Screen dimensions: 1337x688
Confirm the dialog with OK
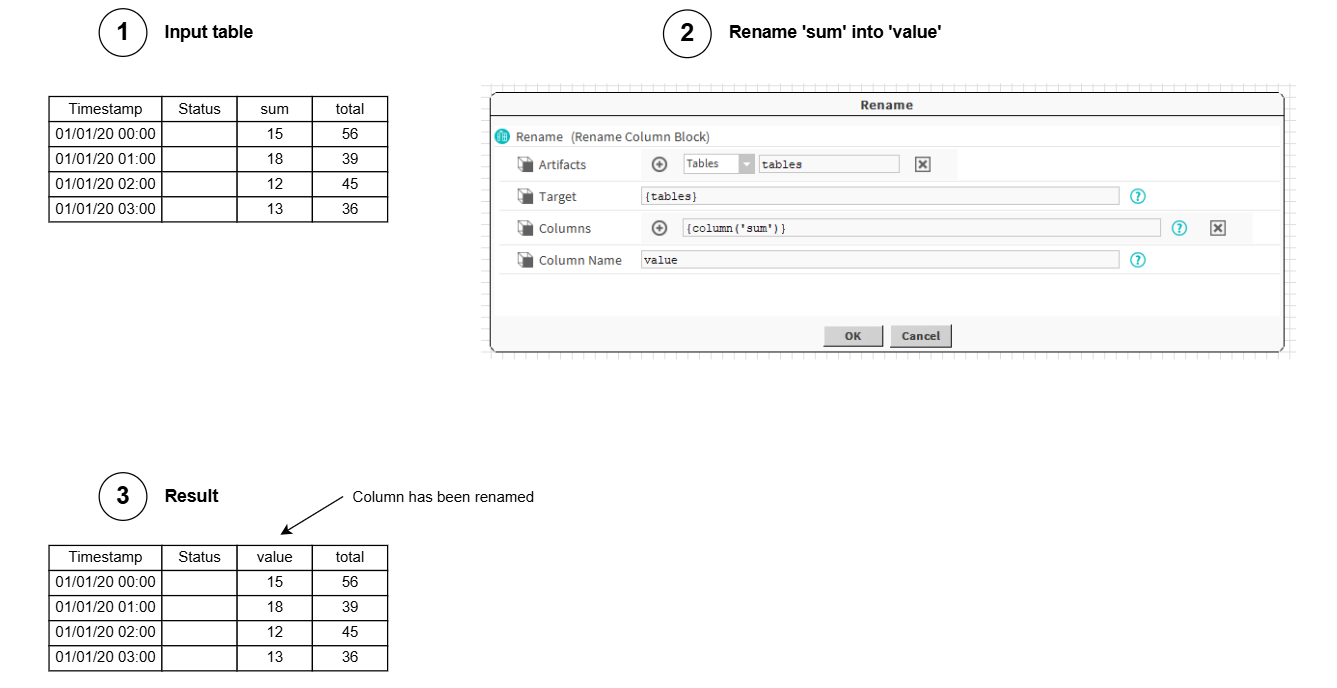pos(853,336)
